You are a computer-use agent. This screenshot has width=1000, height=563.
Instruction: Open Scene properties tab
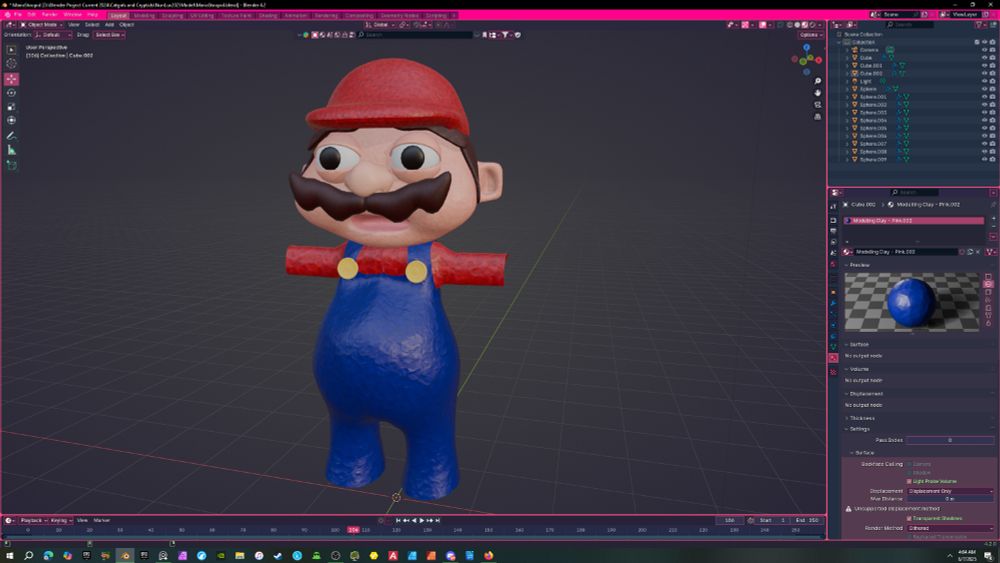tap(834, 253)
